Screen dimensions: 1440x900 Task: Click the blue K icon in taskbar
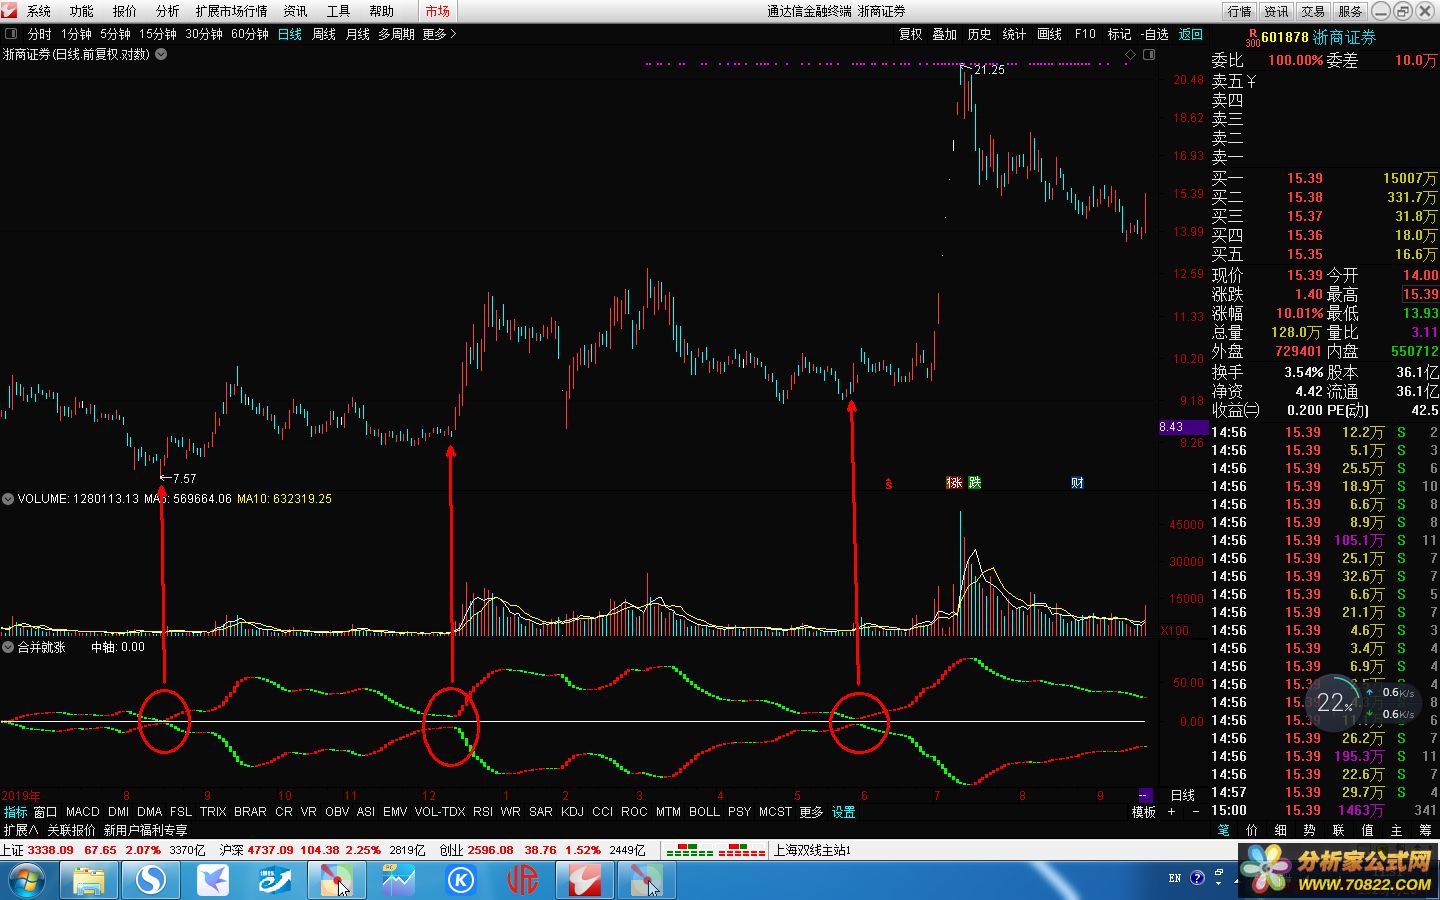[460, 881]
